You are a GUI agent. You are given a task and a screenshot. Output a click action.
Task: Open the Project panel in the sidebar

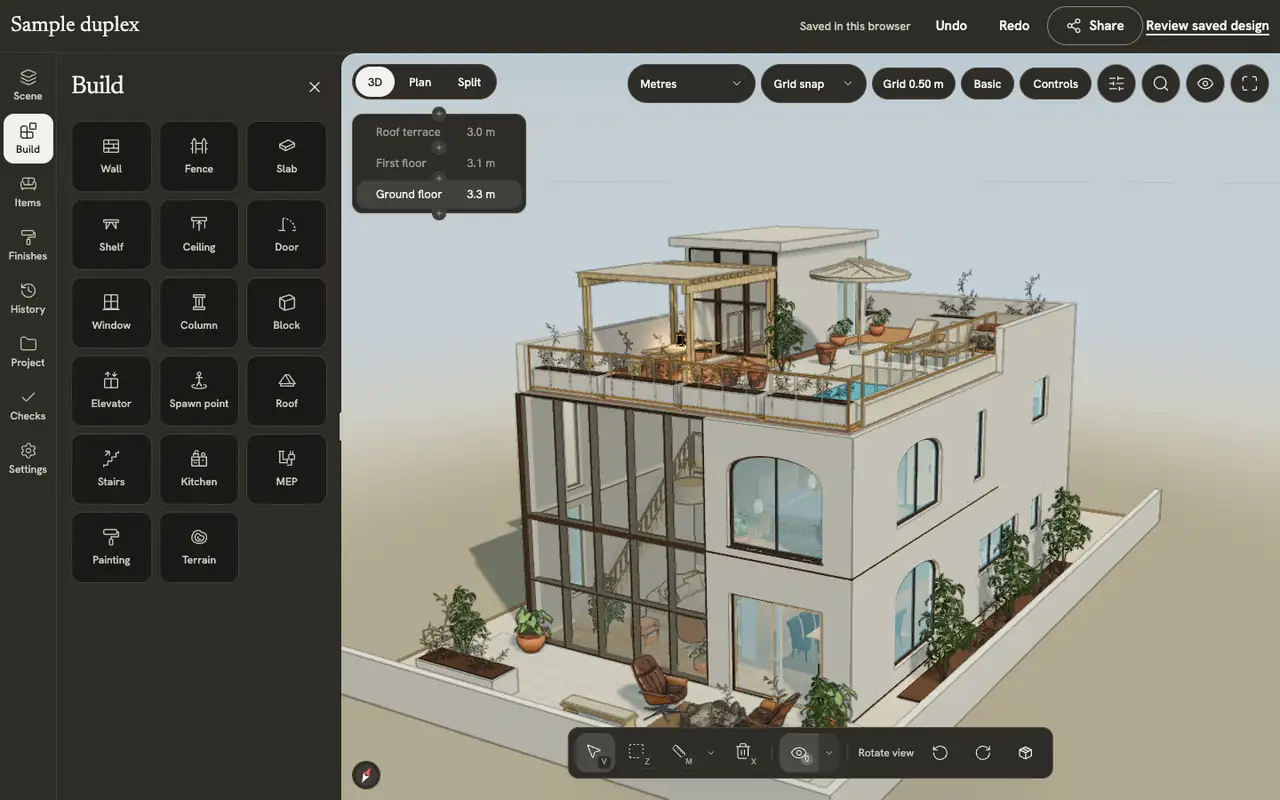(28, 351)
